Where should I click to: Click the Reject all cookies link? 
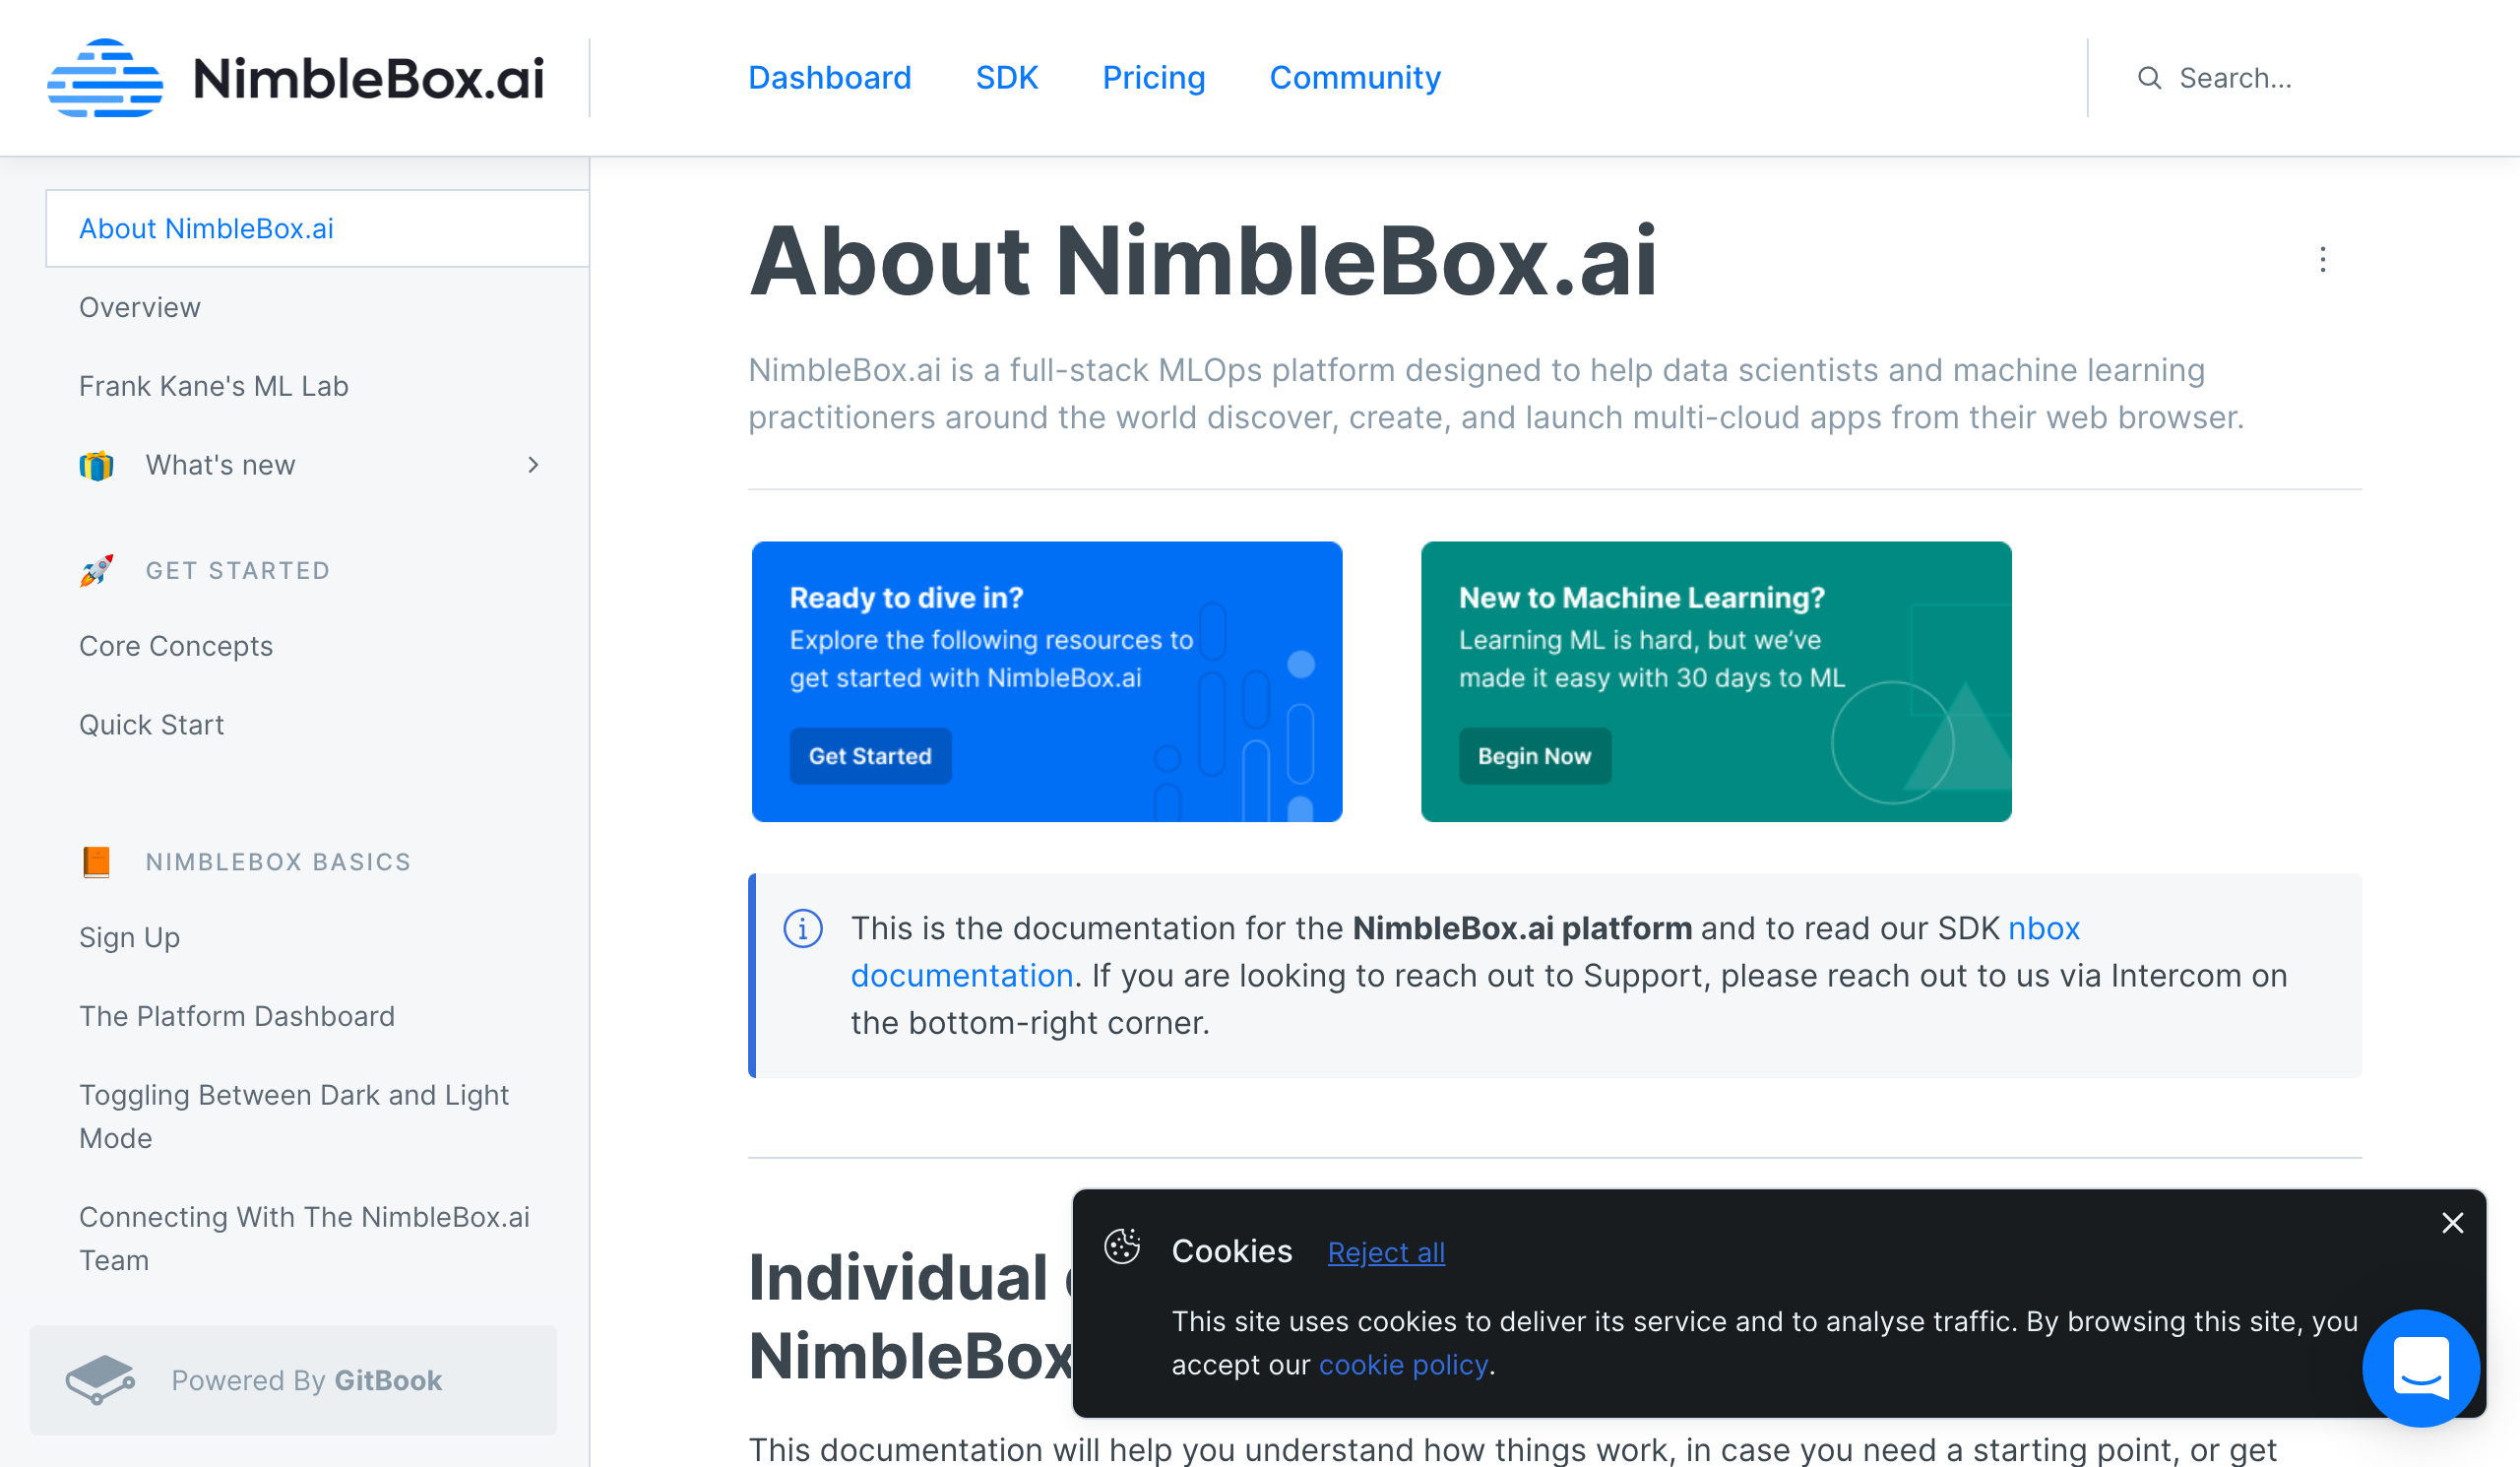click(x=1386, y=1252)
